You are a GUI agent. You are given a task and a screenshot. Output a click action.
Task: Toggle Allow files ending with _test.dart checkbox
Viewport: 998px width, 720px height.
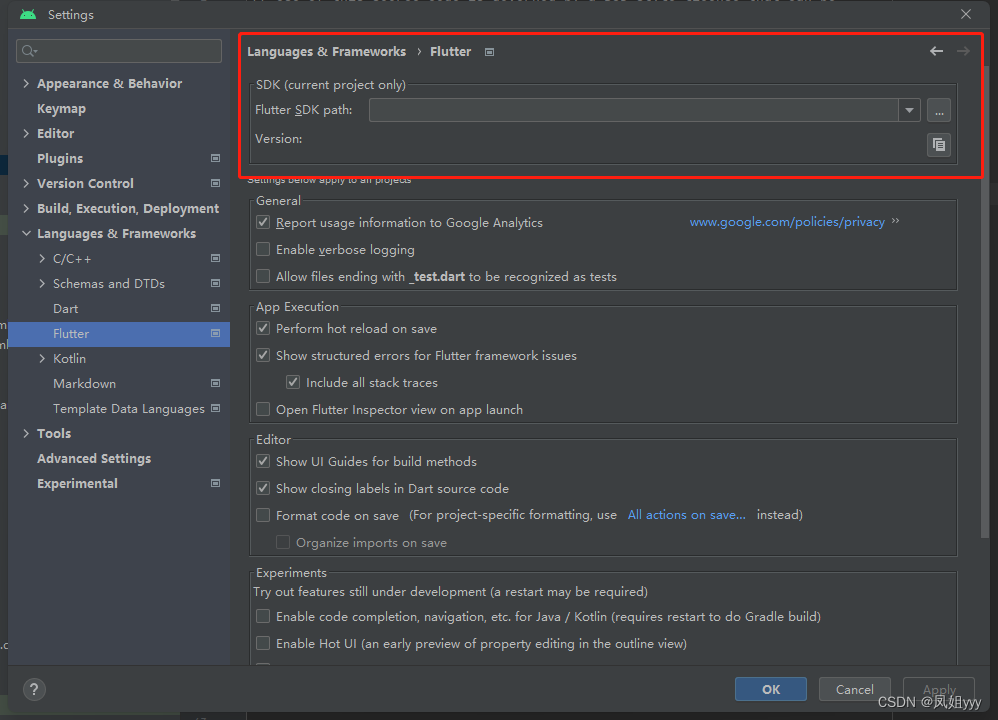coord(263,276)
